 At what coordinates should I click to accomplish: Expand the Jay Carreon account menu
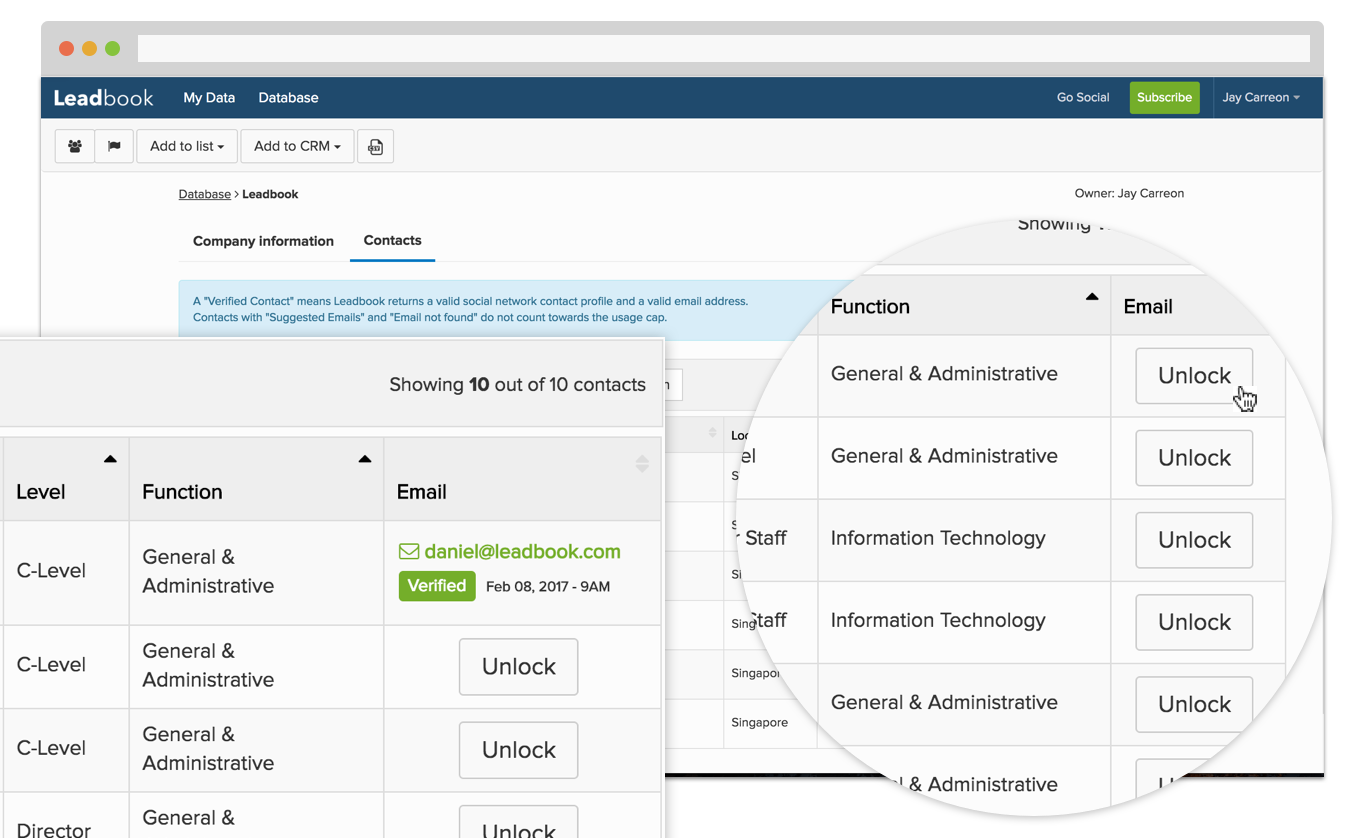pyautogui.click(x=1261, y=98)
